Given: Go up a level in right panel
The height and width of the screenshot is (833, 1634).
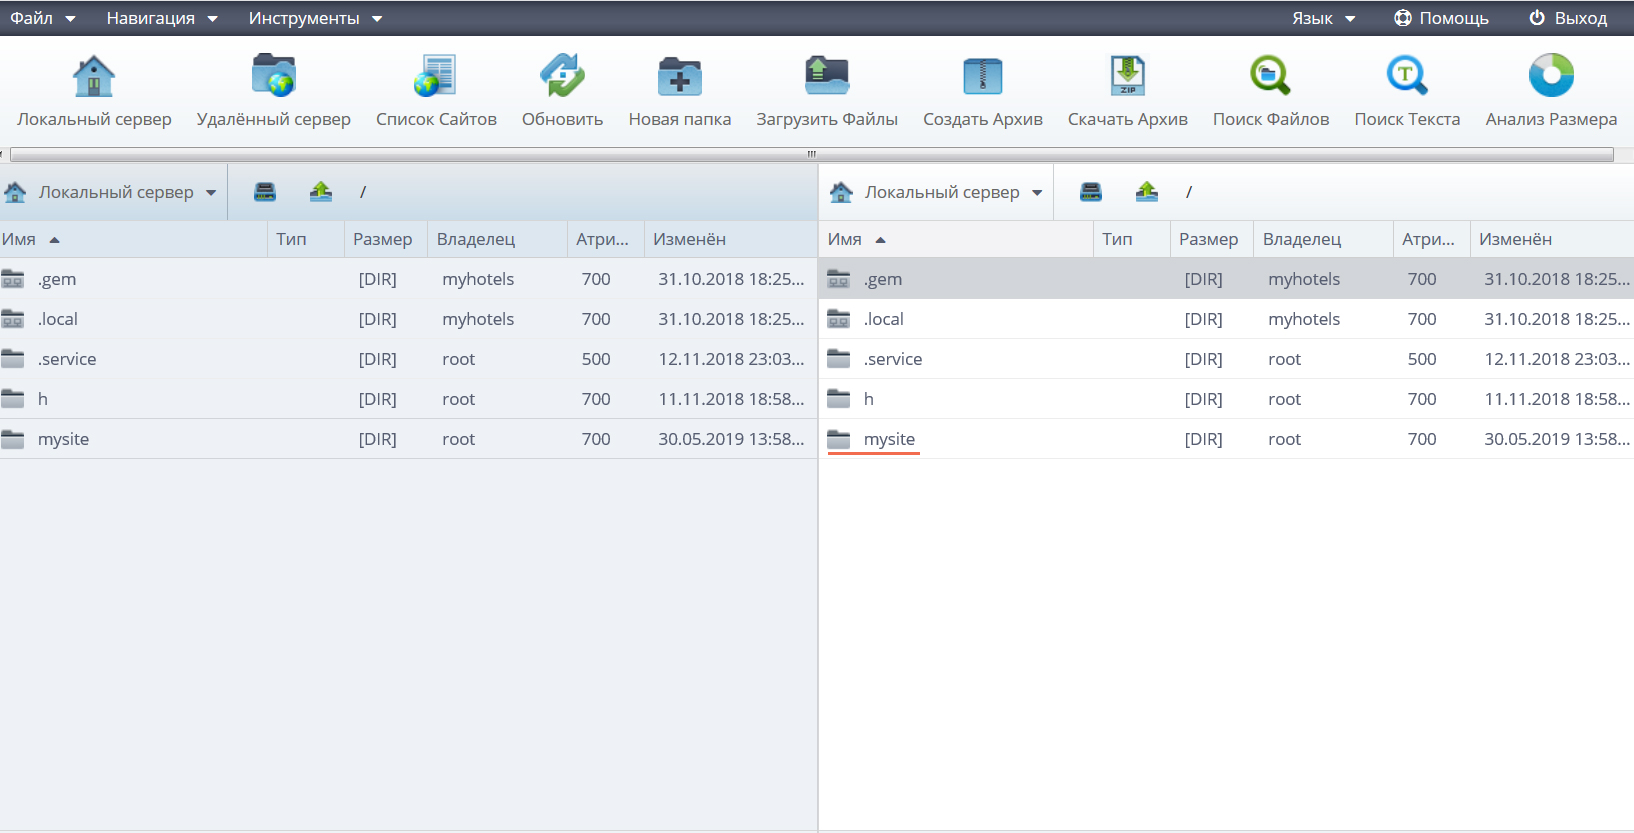Looking at the screenshot, I should 1147,192.
